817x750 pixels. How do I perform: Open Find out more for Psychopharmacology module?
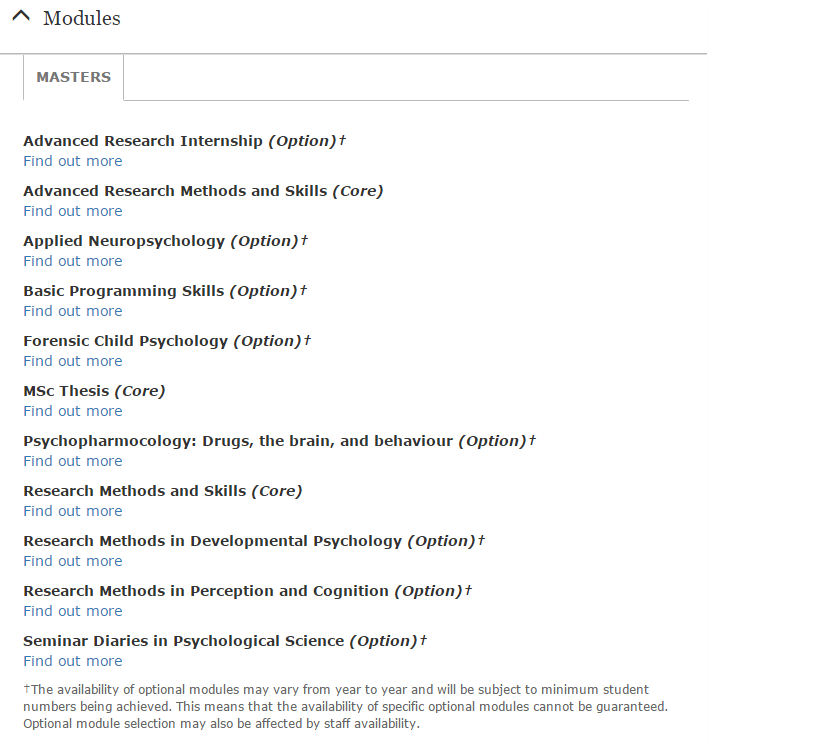pyautogui.click(x=73, y=461)
